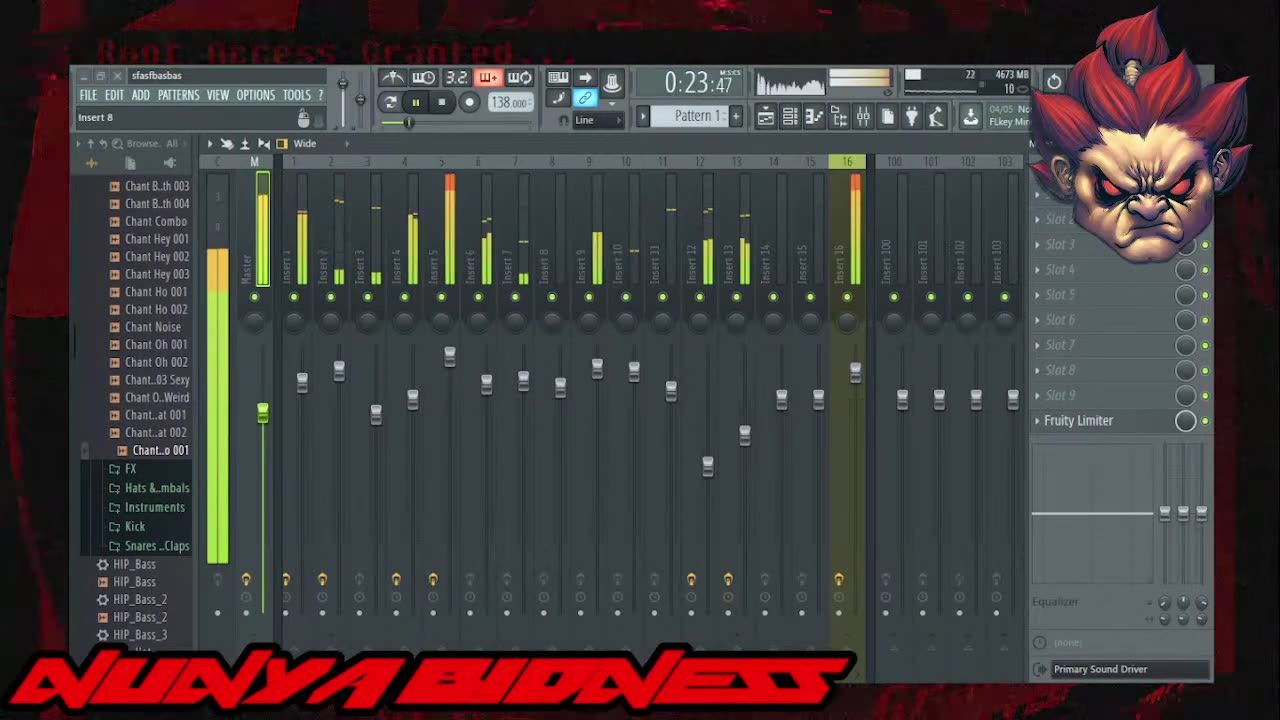The height and width of the screenshot is (720, 1280).
Task: Toggle Fruity Limiter effect on/off LED
Action: click(x=1205, y=421)
